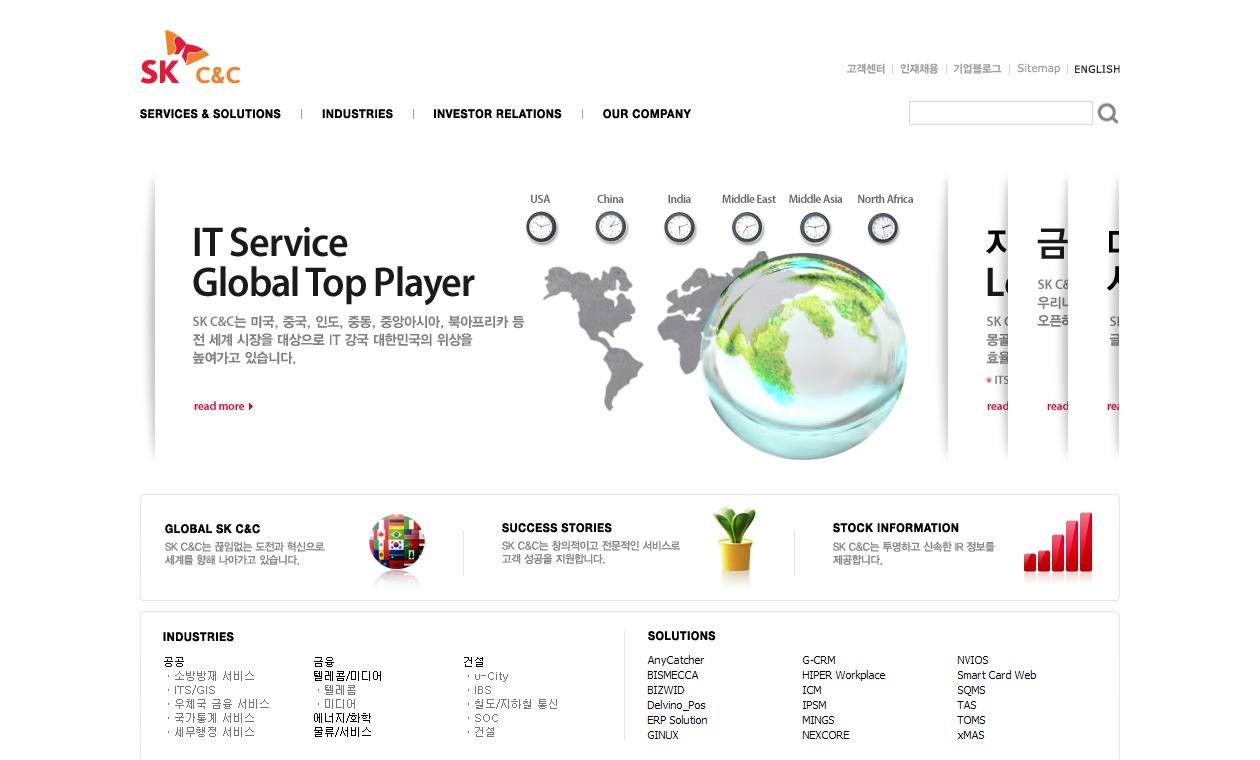The height and width of the screenshot is (760, 1260).
Task: Open the HIPER Workplace solution link
Action: [x=843, y=675]
